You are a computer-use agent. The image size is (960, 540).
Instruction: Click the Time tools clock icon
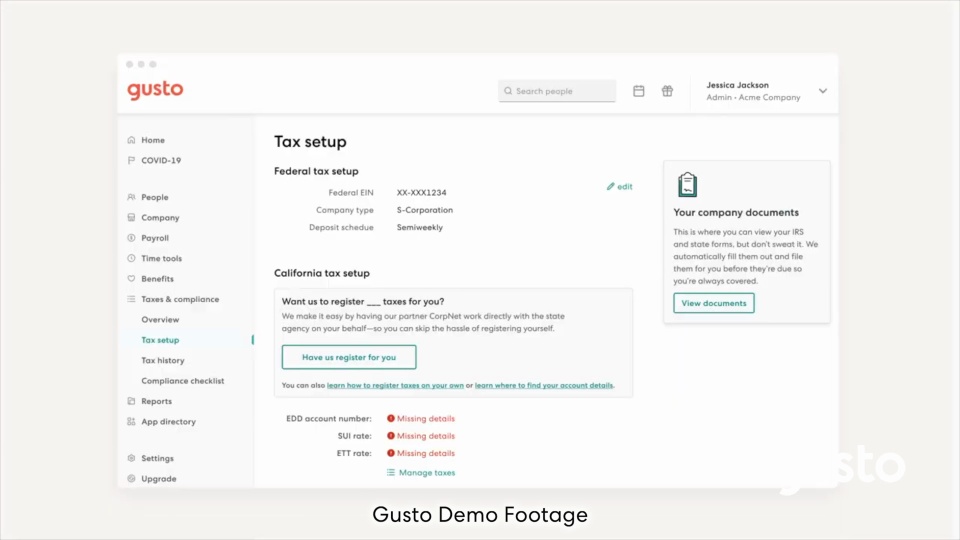131,258
